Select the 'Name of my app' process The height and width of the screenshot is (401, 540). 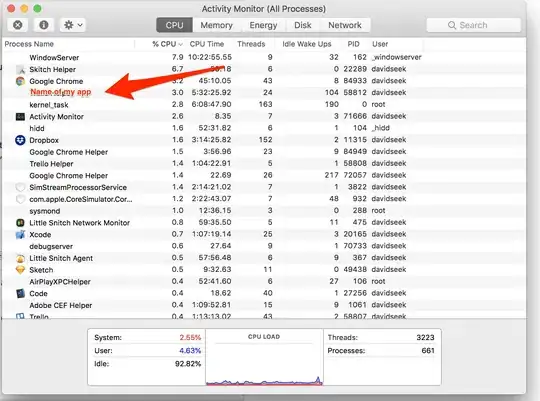pyautogui.click(x=264, y=92)
